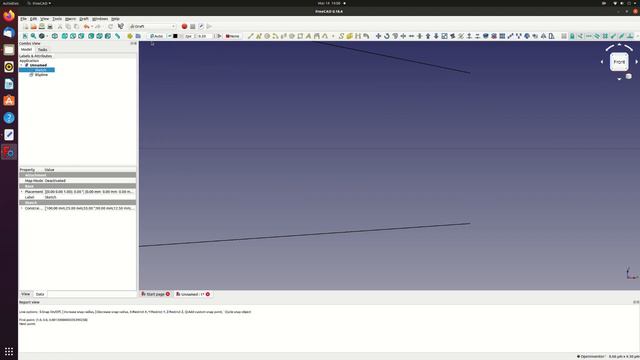Image resolution: width=640 pixels, height=360 pixels.
Task: Expand the Placement property row
Action: pyautogui.click(x=22, y=191)
